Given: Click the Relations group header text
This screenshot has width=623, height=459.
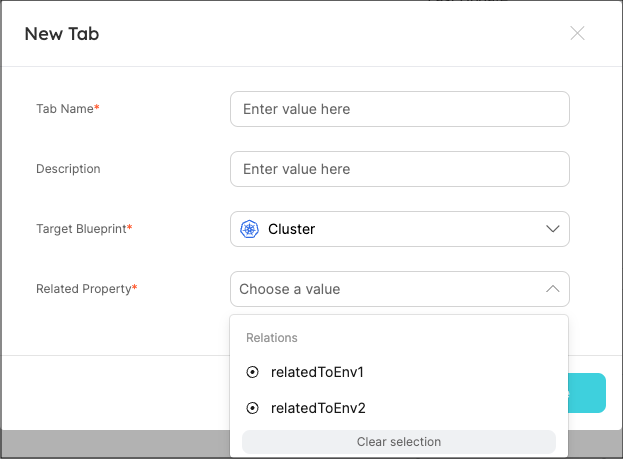Looking at the screenshot, I should pos(272,338).
